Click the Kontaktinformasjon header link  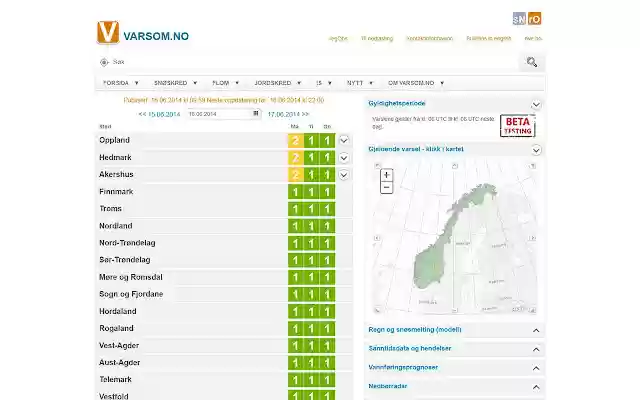click(429, 38)
